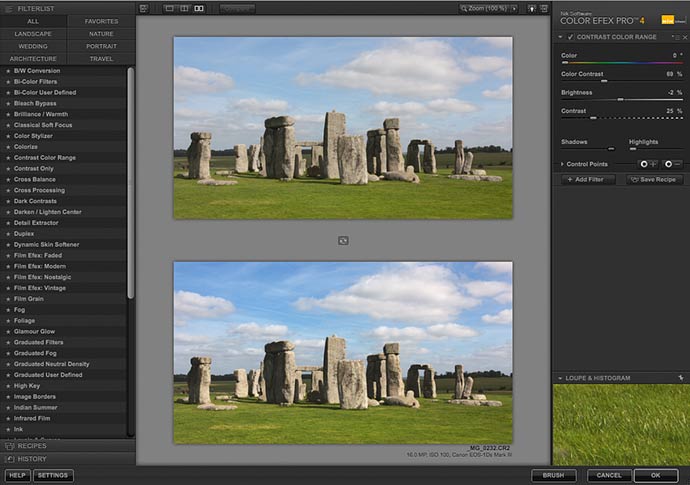Show TRAVEL filter category
This screenshot has width=690, height=485.
[x=101, y=59]
